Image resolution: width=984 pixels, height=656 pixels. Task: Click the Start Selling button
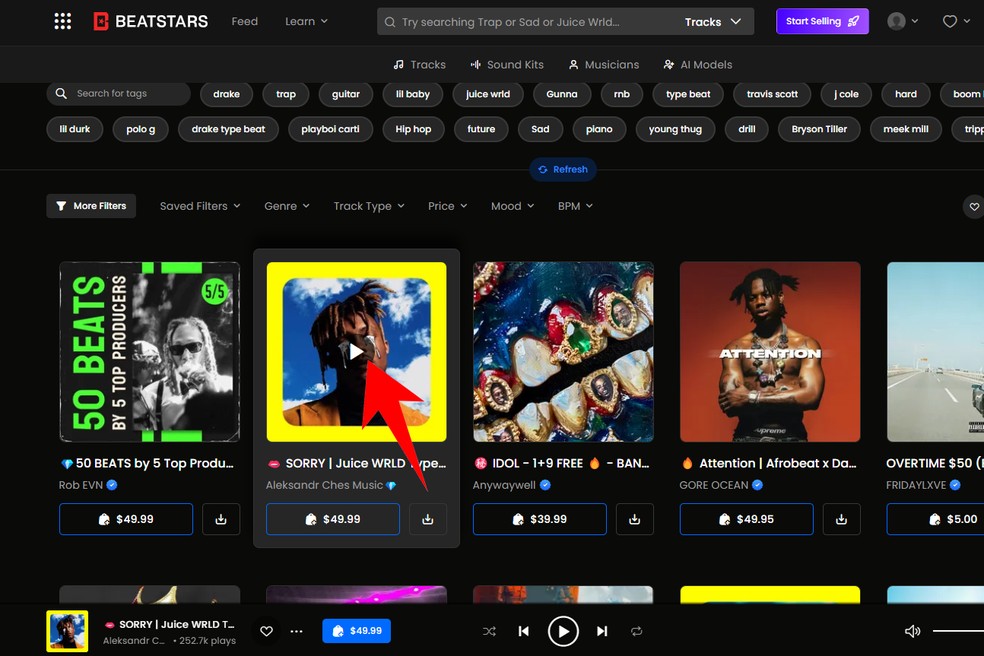point(822,21)
